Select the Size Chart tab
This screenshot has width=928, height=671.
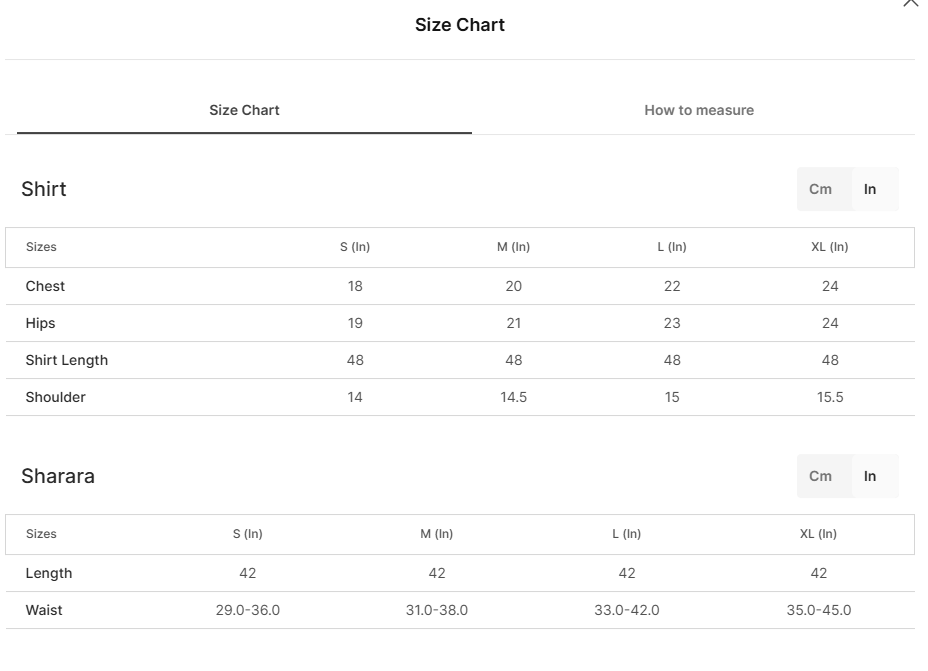(244, 110)
